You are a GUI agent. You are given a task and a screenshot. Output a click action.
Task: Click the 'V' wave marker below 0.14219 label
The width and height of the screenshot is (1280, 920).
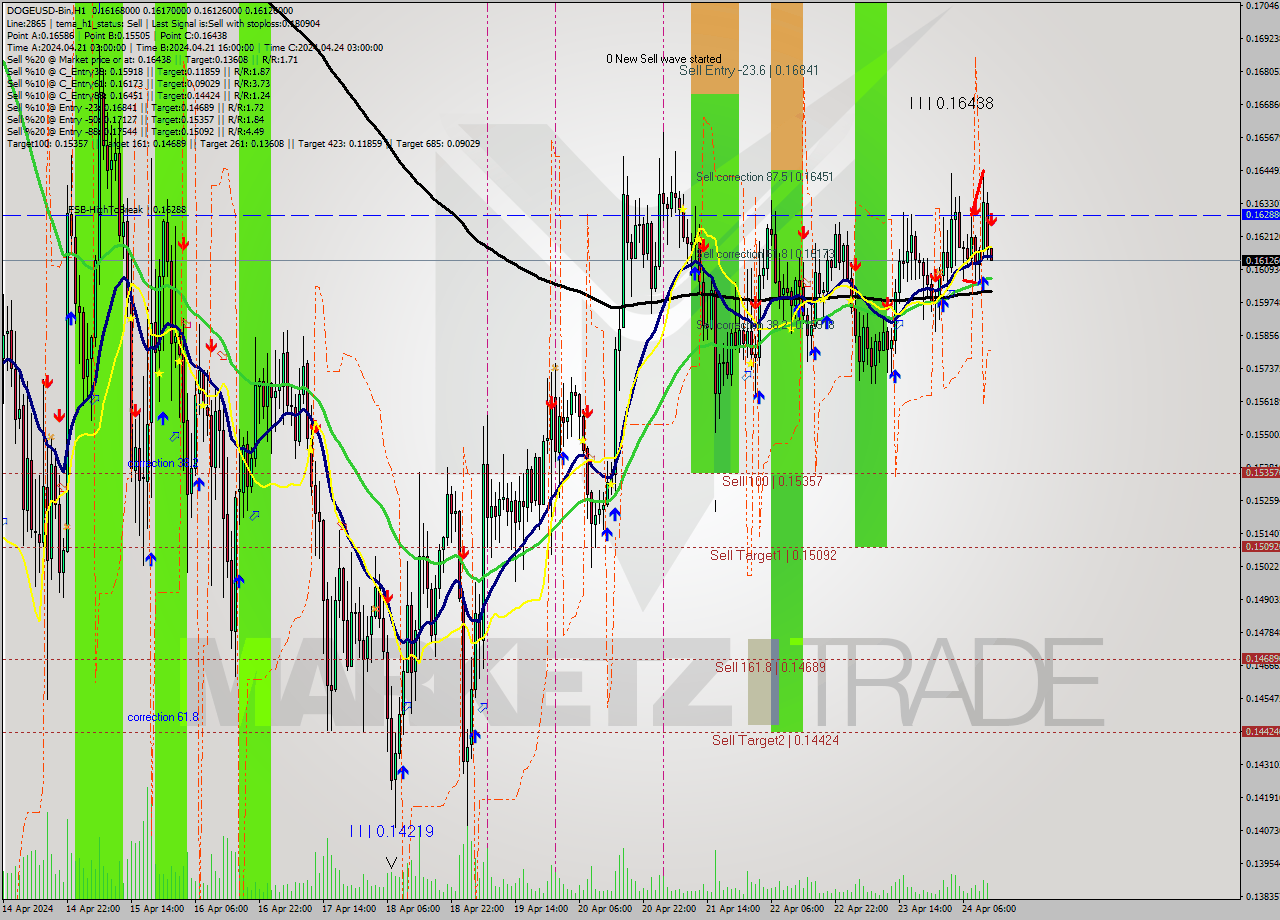click(391, 862)
